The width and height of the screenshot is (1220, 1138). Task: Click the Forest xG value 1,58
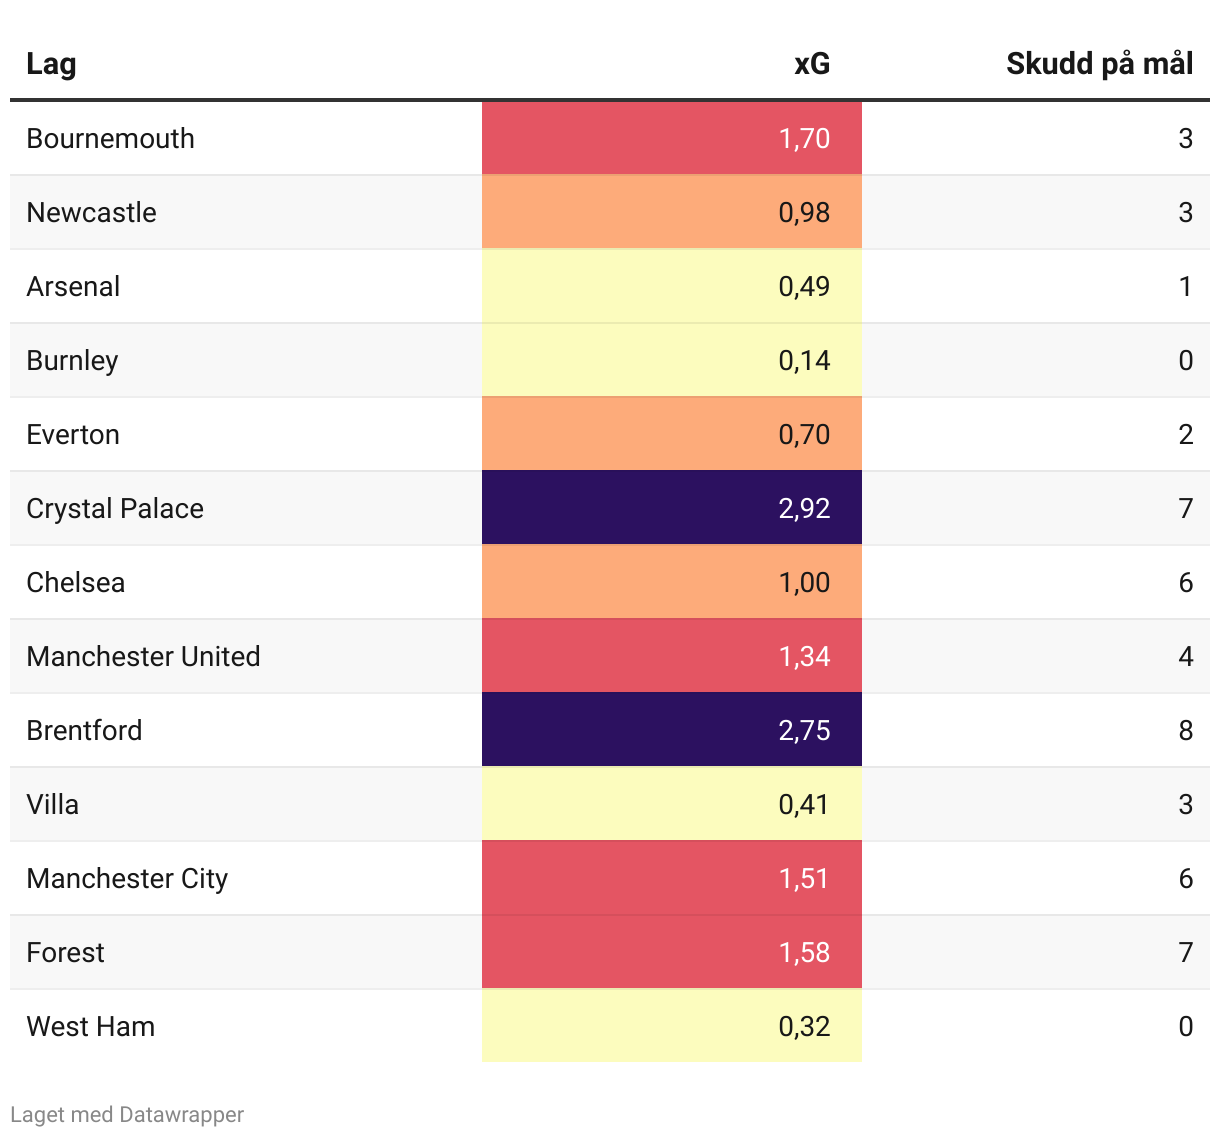point(804,953)
